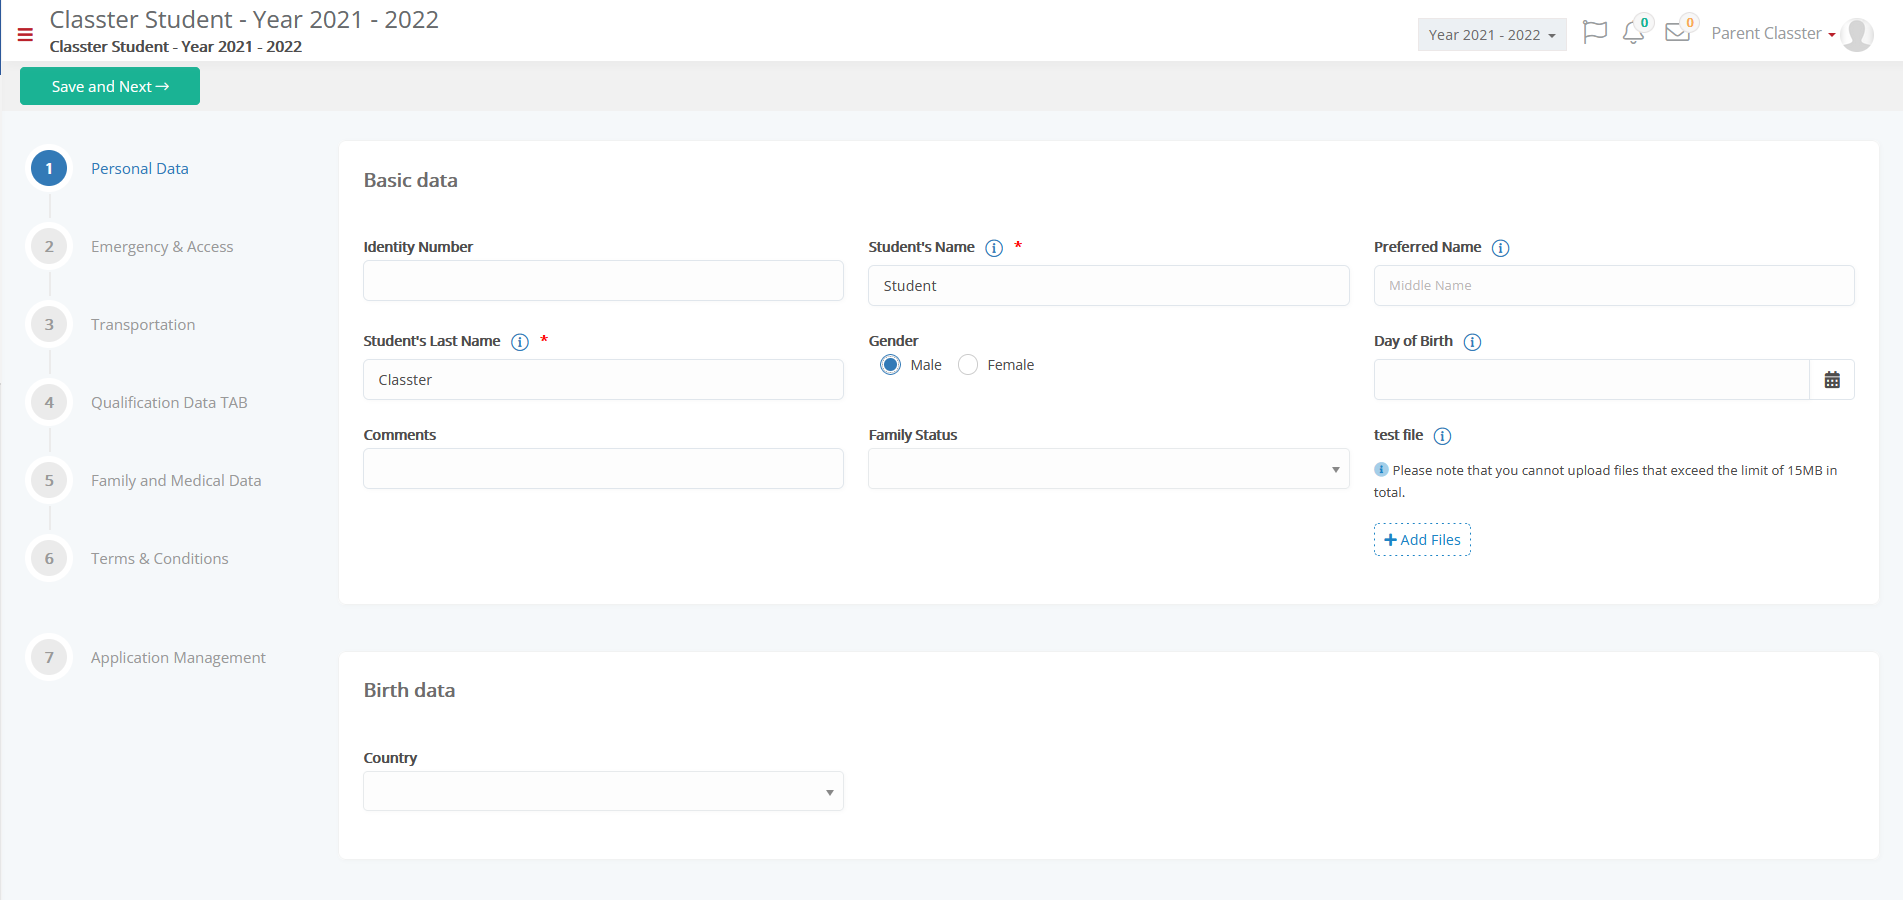Screen dimensions: 1903x900
Task: Open the calendar date picker icon
Action: click(x=1832, y=380)
